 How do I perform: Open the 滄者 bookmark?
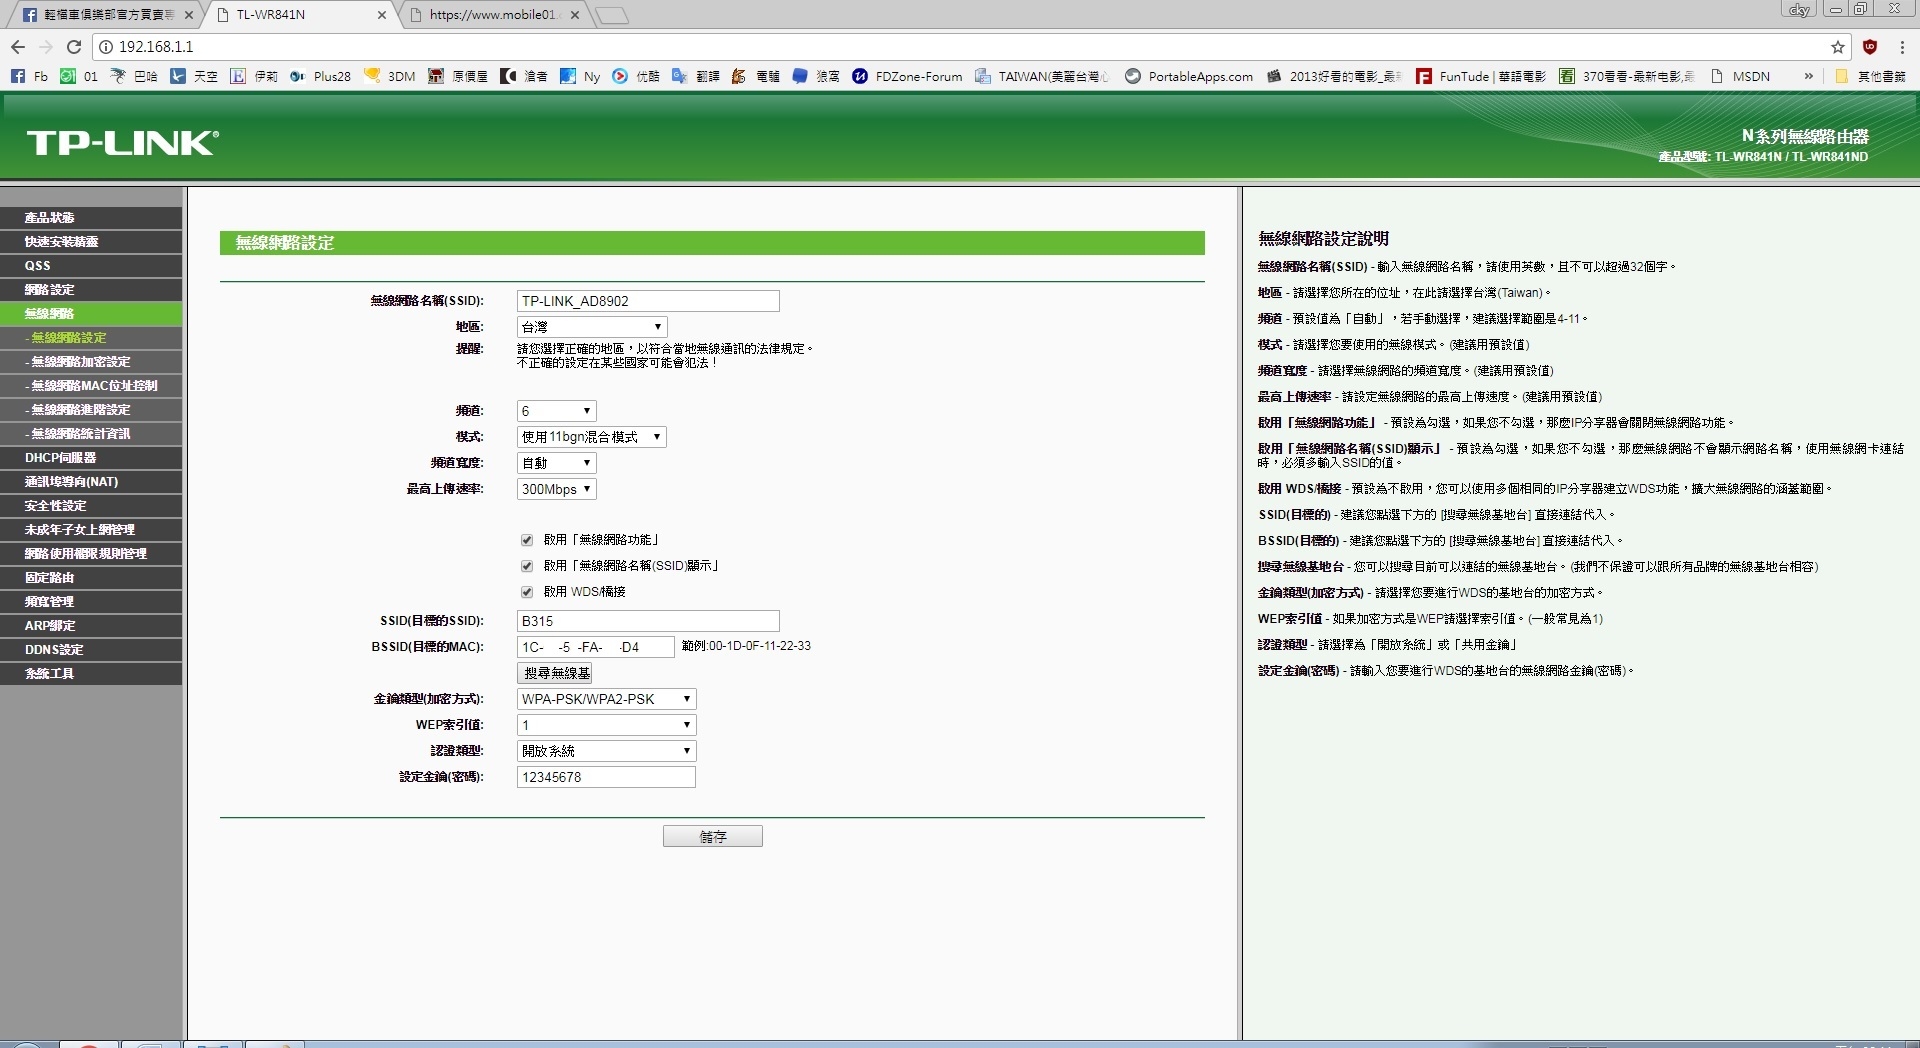pyautogui.click(x=524, y=76)
